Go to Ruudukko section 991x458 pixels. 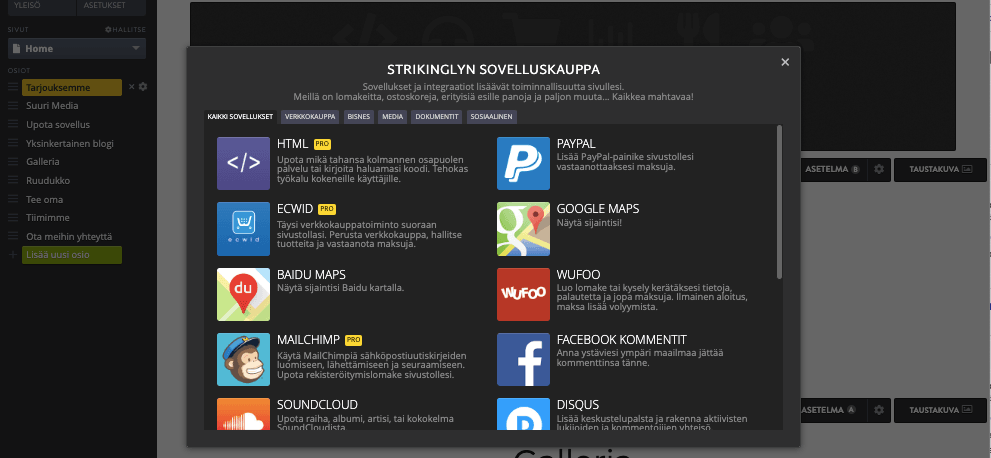tap(48, 180)
